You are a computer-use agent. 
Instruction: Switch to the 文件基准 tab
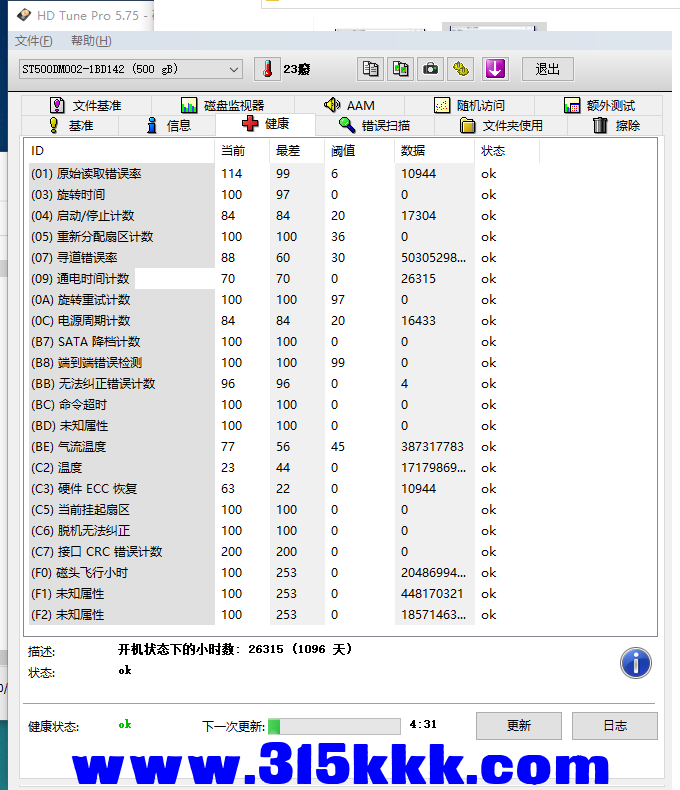point(86,105)
